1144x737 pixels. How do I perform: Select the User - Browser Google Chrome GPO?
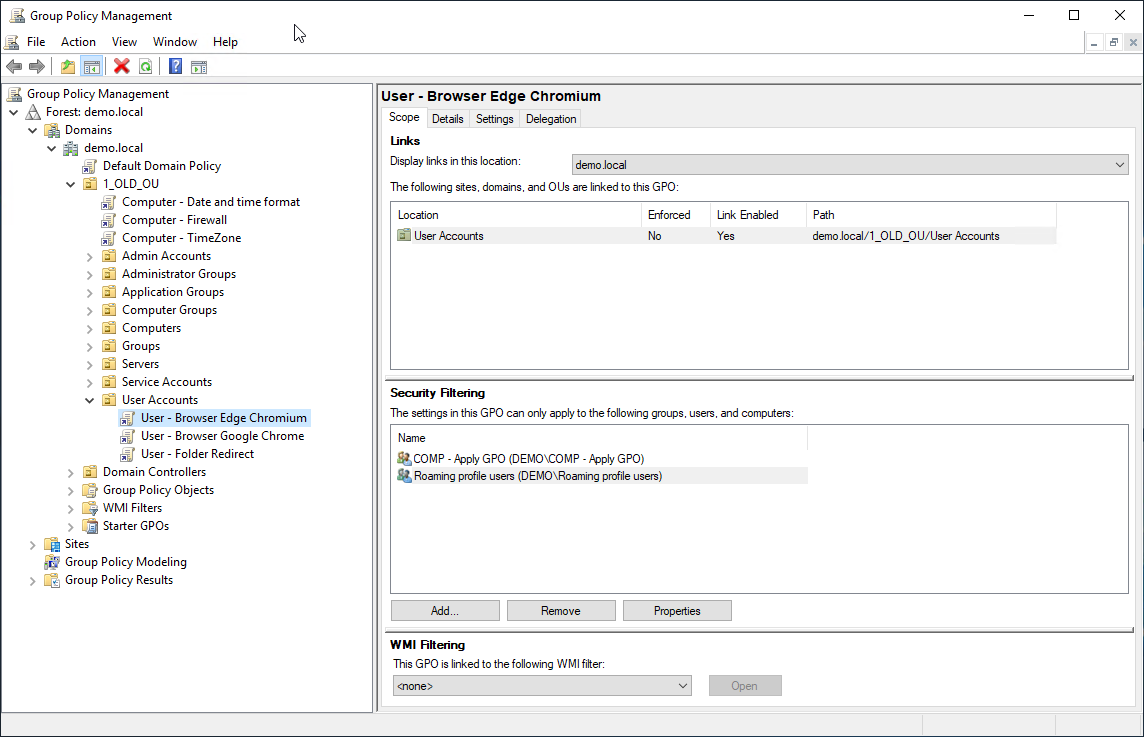(222, 436)
